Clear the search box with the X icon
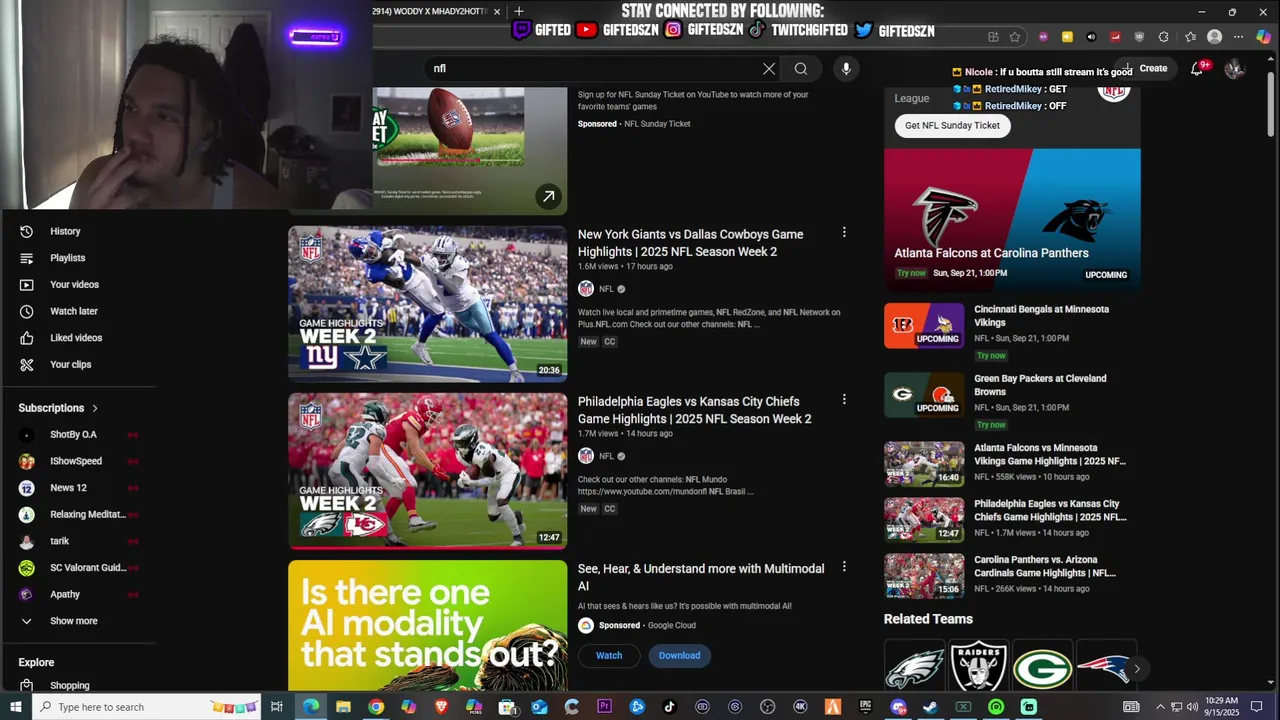1280x720 pixels. 769,68
